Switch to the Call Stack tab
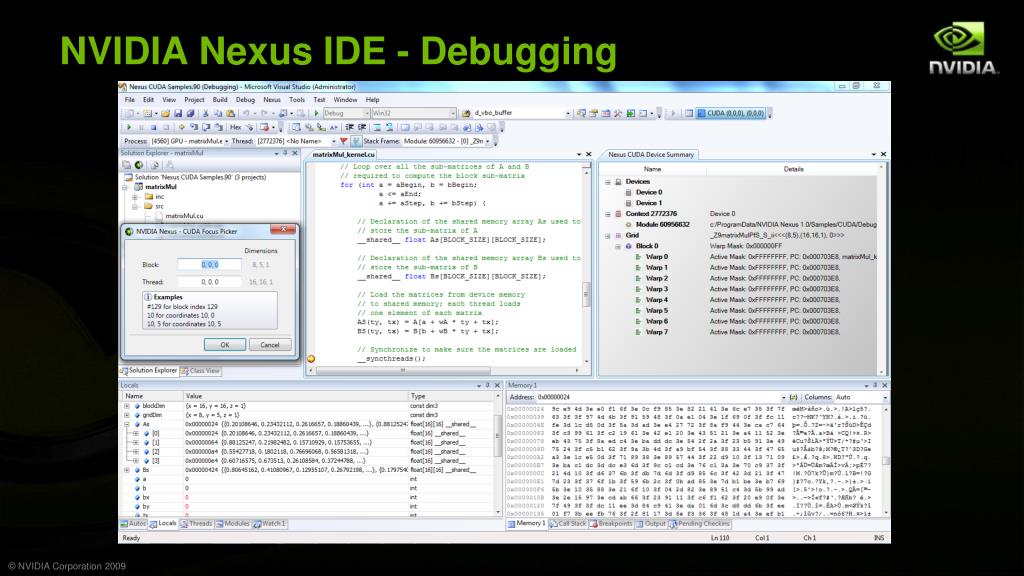 (x=568, y=524)
